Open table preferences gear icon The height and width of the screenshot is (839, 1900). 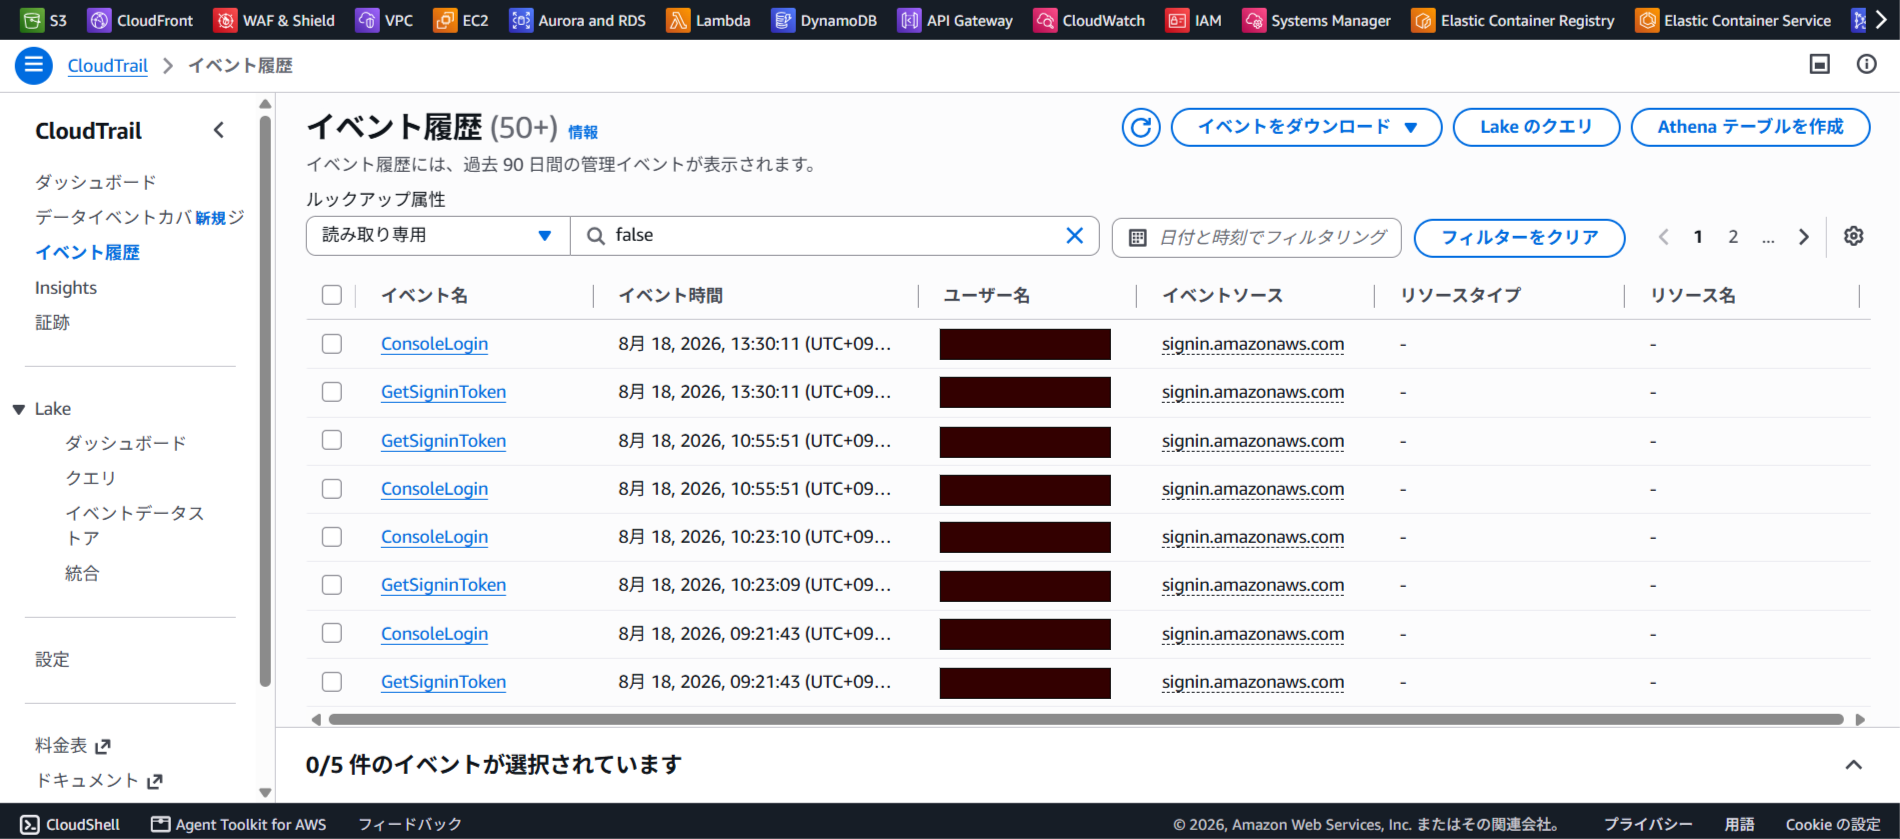(x=1853, y=236)
